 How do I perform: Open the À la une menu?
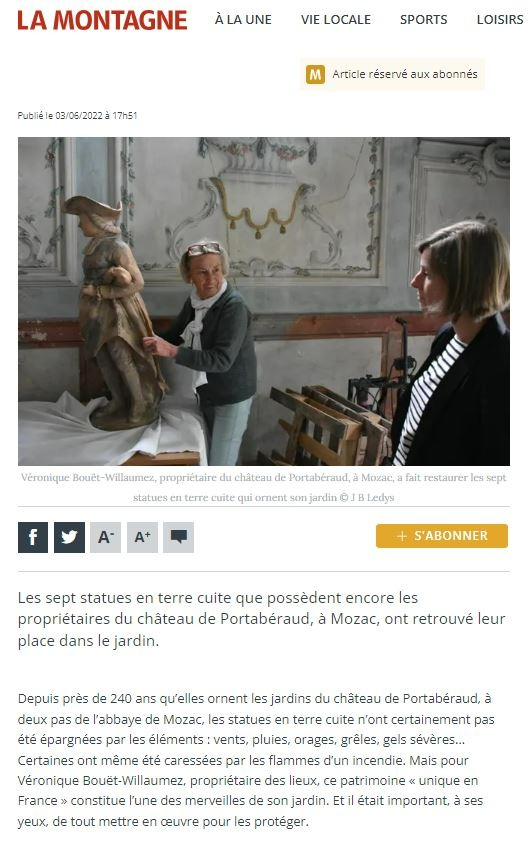[x=243, y=19]
